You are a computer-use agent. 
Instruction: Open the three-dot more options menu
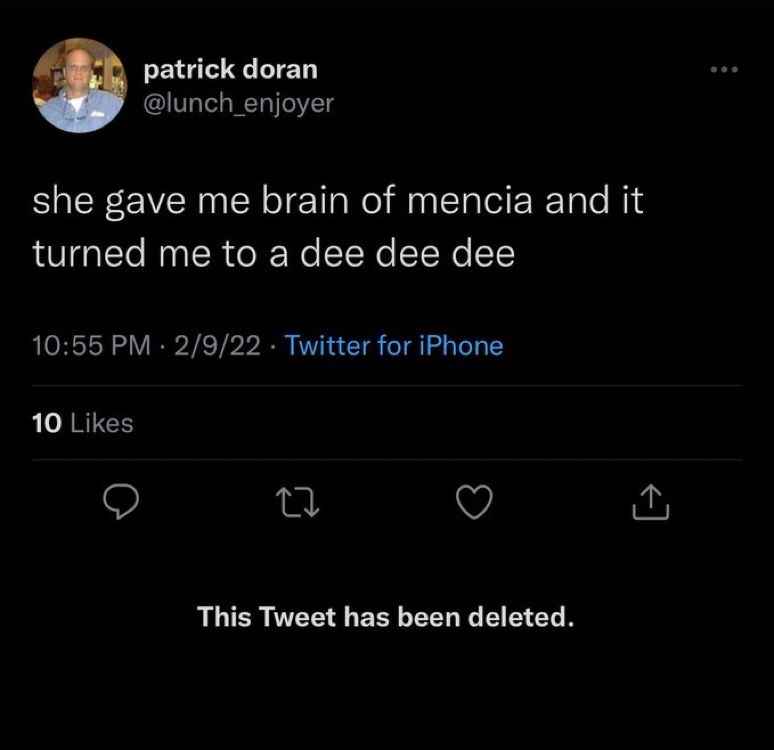click(724, 70)
